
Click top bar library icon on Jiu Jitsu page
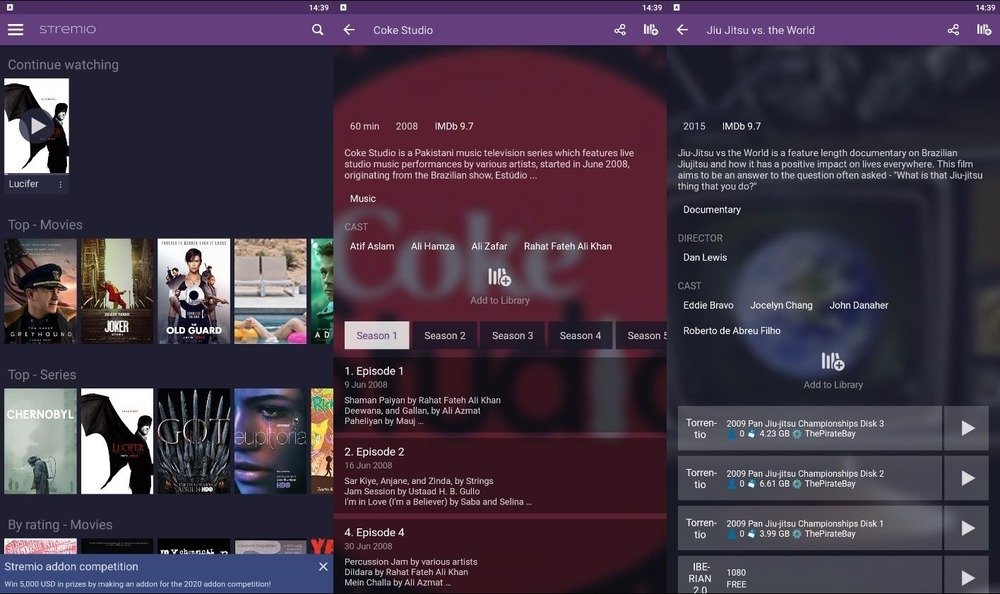(x=984, y=30)
